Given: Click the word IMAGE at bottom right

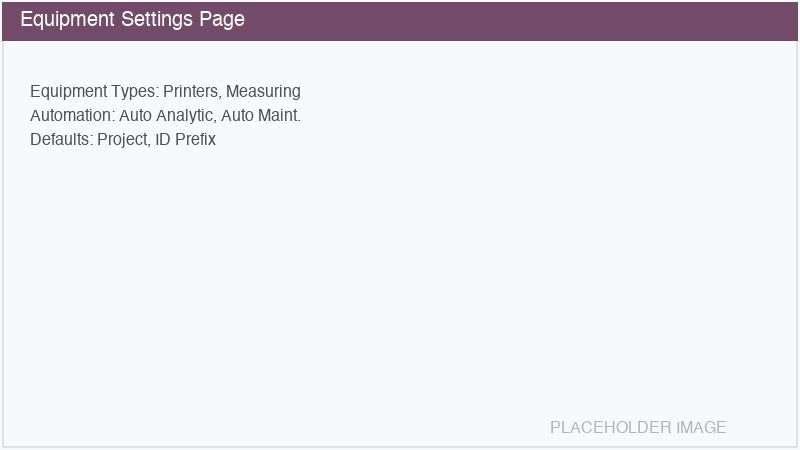Looking at the screenshot, I should (x=701, y=428).
